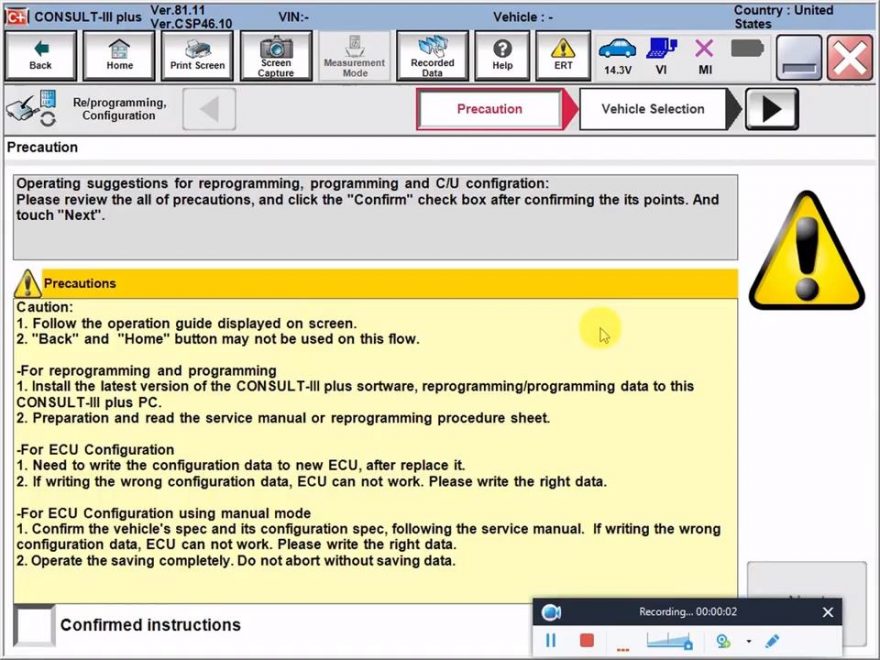Click the Back toolbar button
The width and height of the screenshot is (880, 660).
pyautogui.click(x=40, y=56)
